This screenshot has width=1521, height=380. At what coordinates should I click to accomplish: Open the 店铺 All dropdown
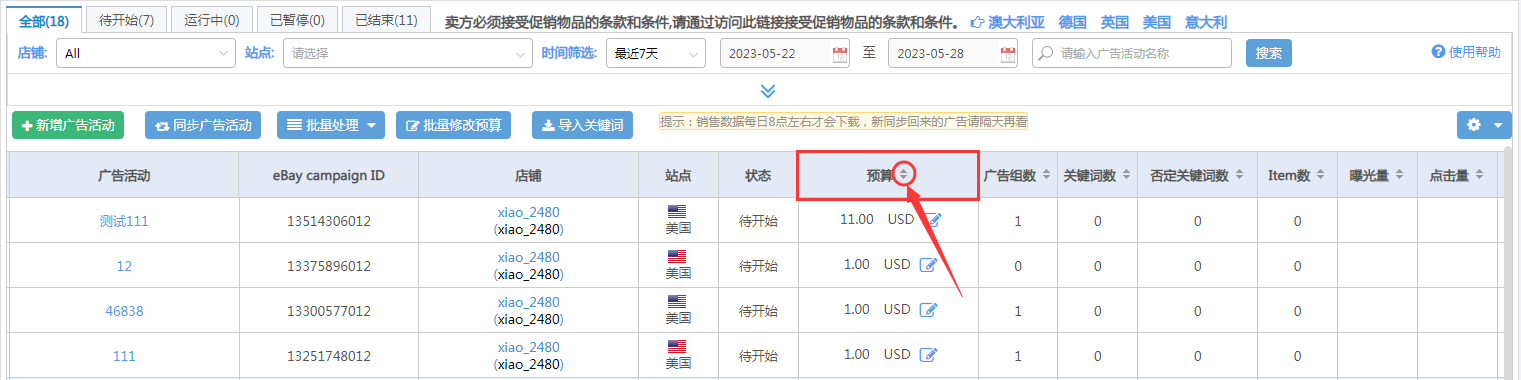[145, 53]
